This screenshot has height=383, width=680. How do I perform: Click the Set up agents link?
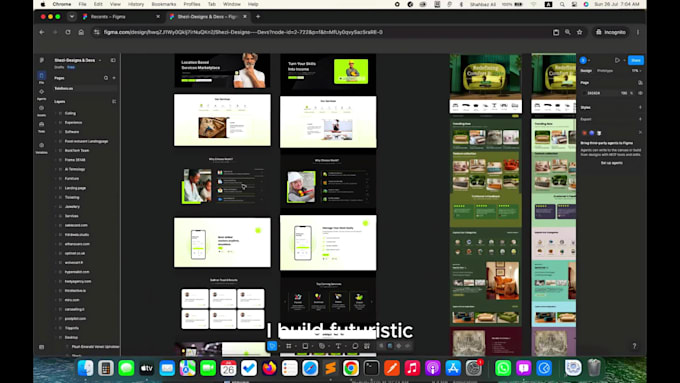tap(611, 163)
